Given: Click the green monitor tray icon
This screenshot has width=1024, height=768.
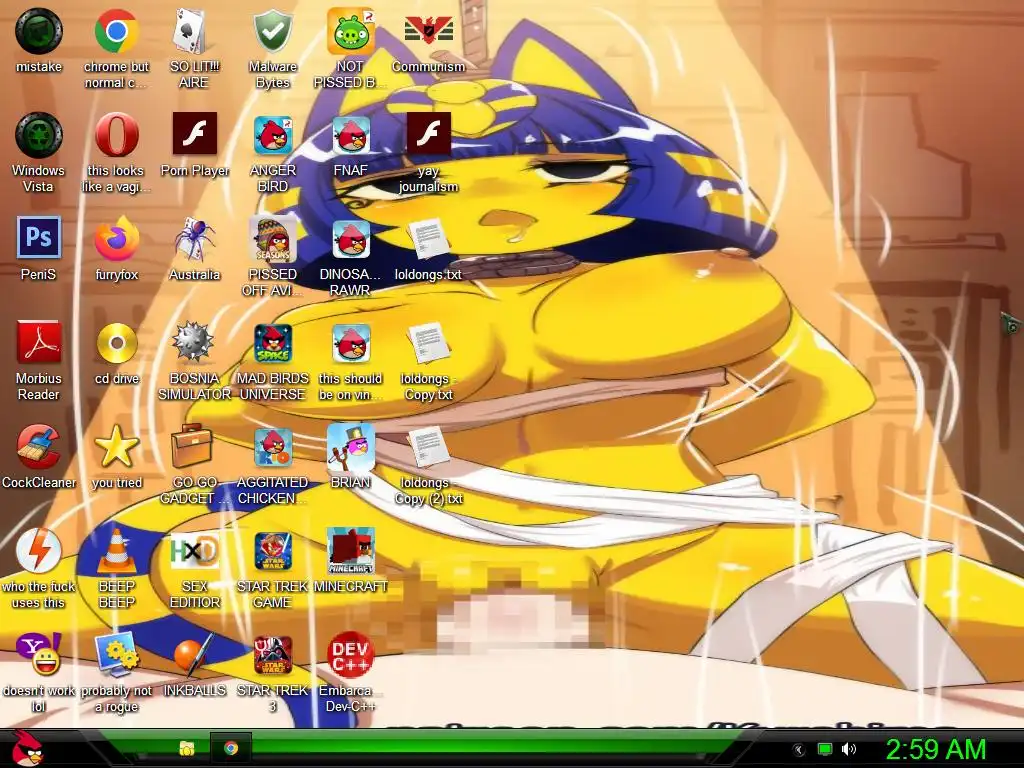Looking at the screenshot, I should coord(825,749).
